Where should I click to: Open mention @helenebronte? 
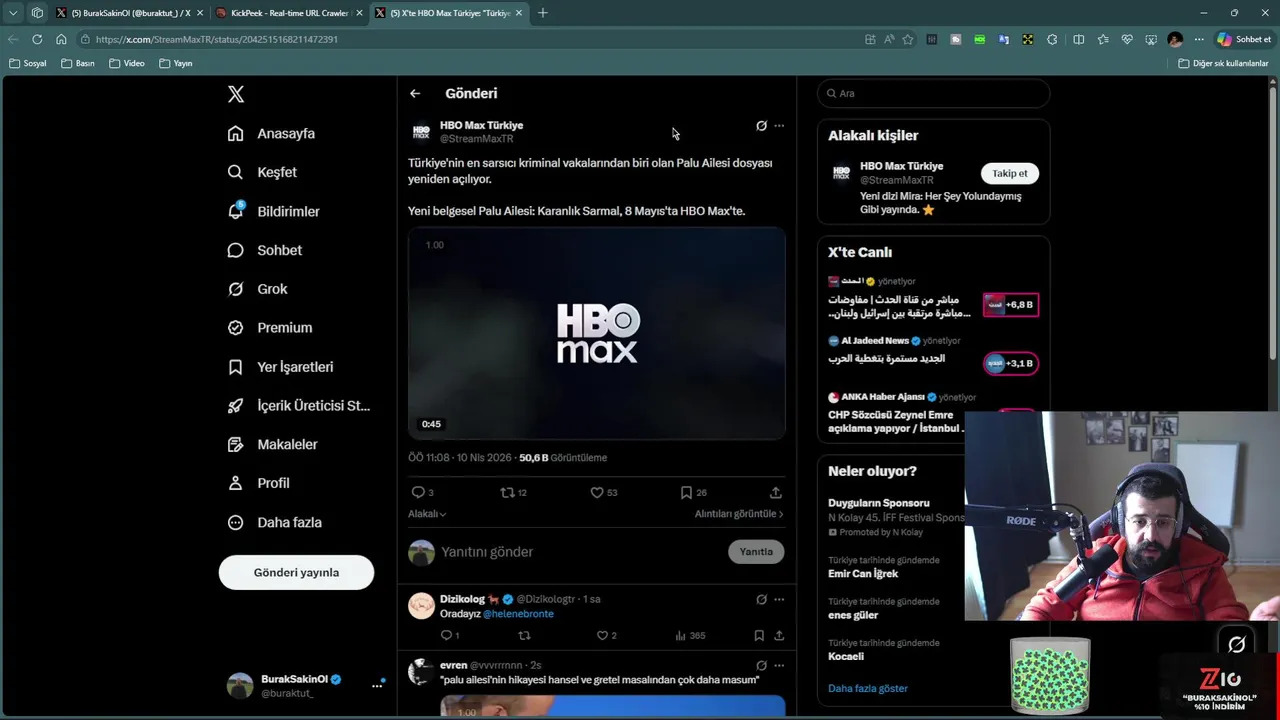pos(518,614)
